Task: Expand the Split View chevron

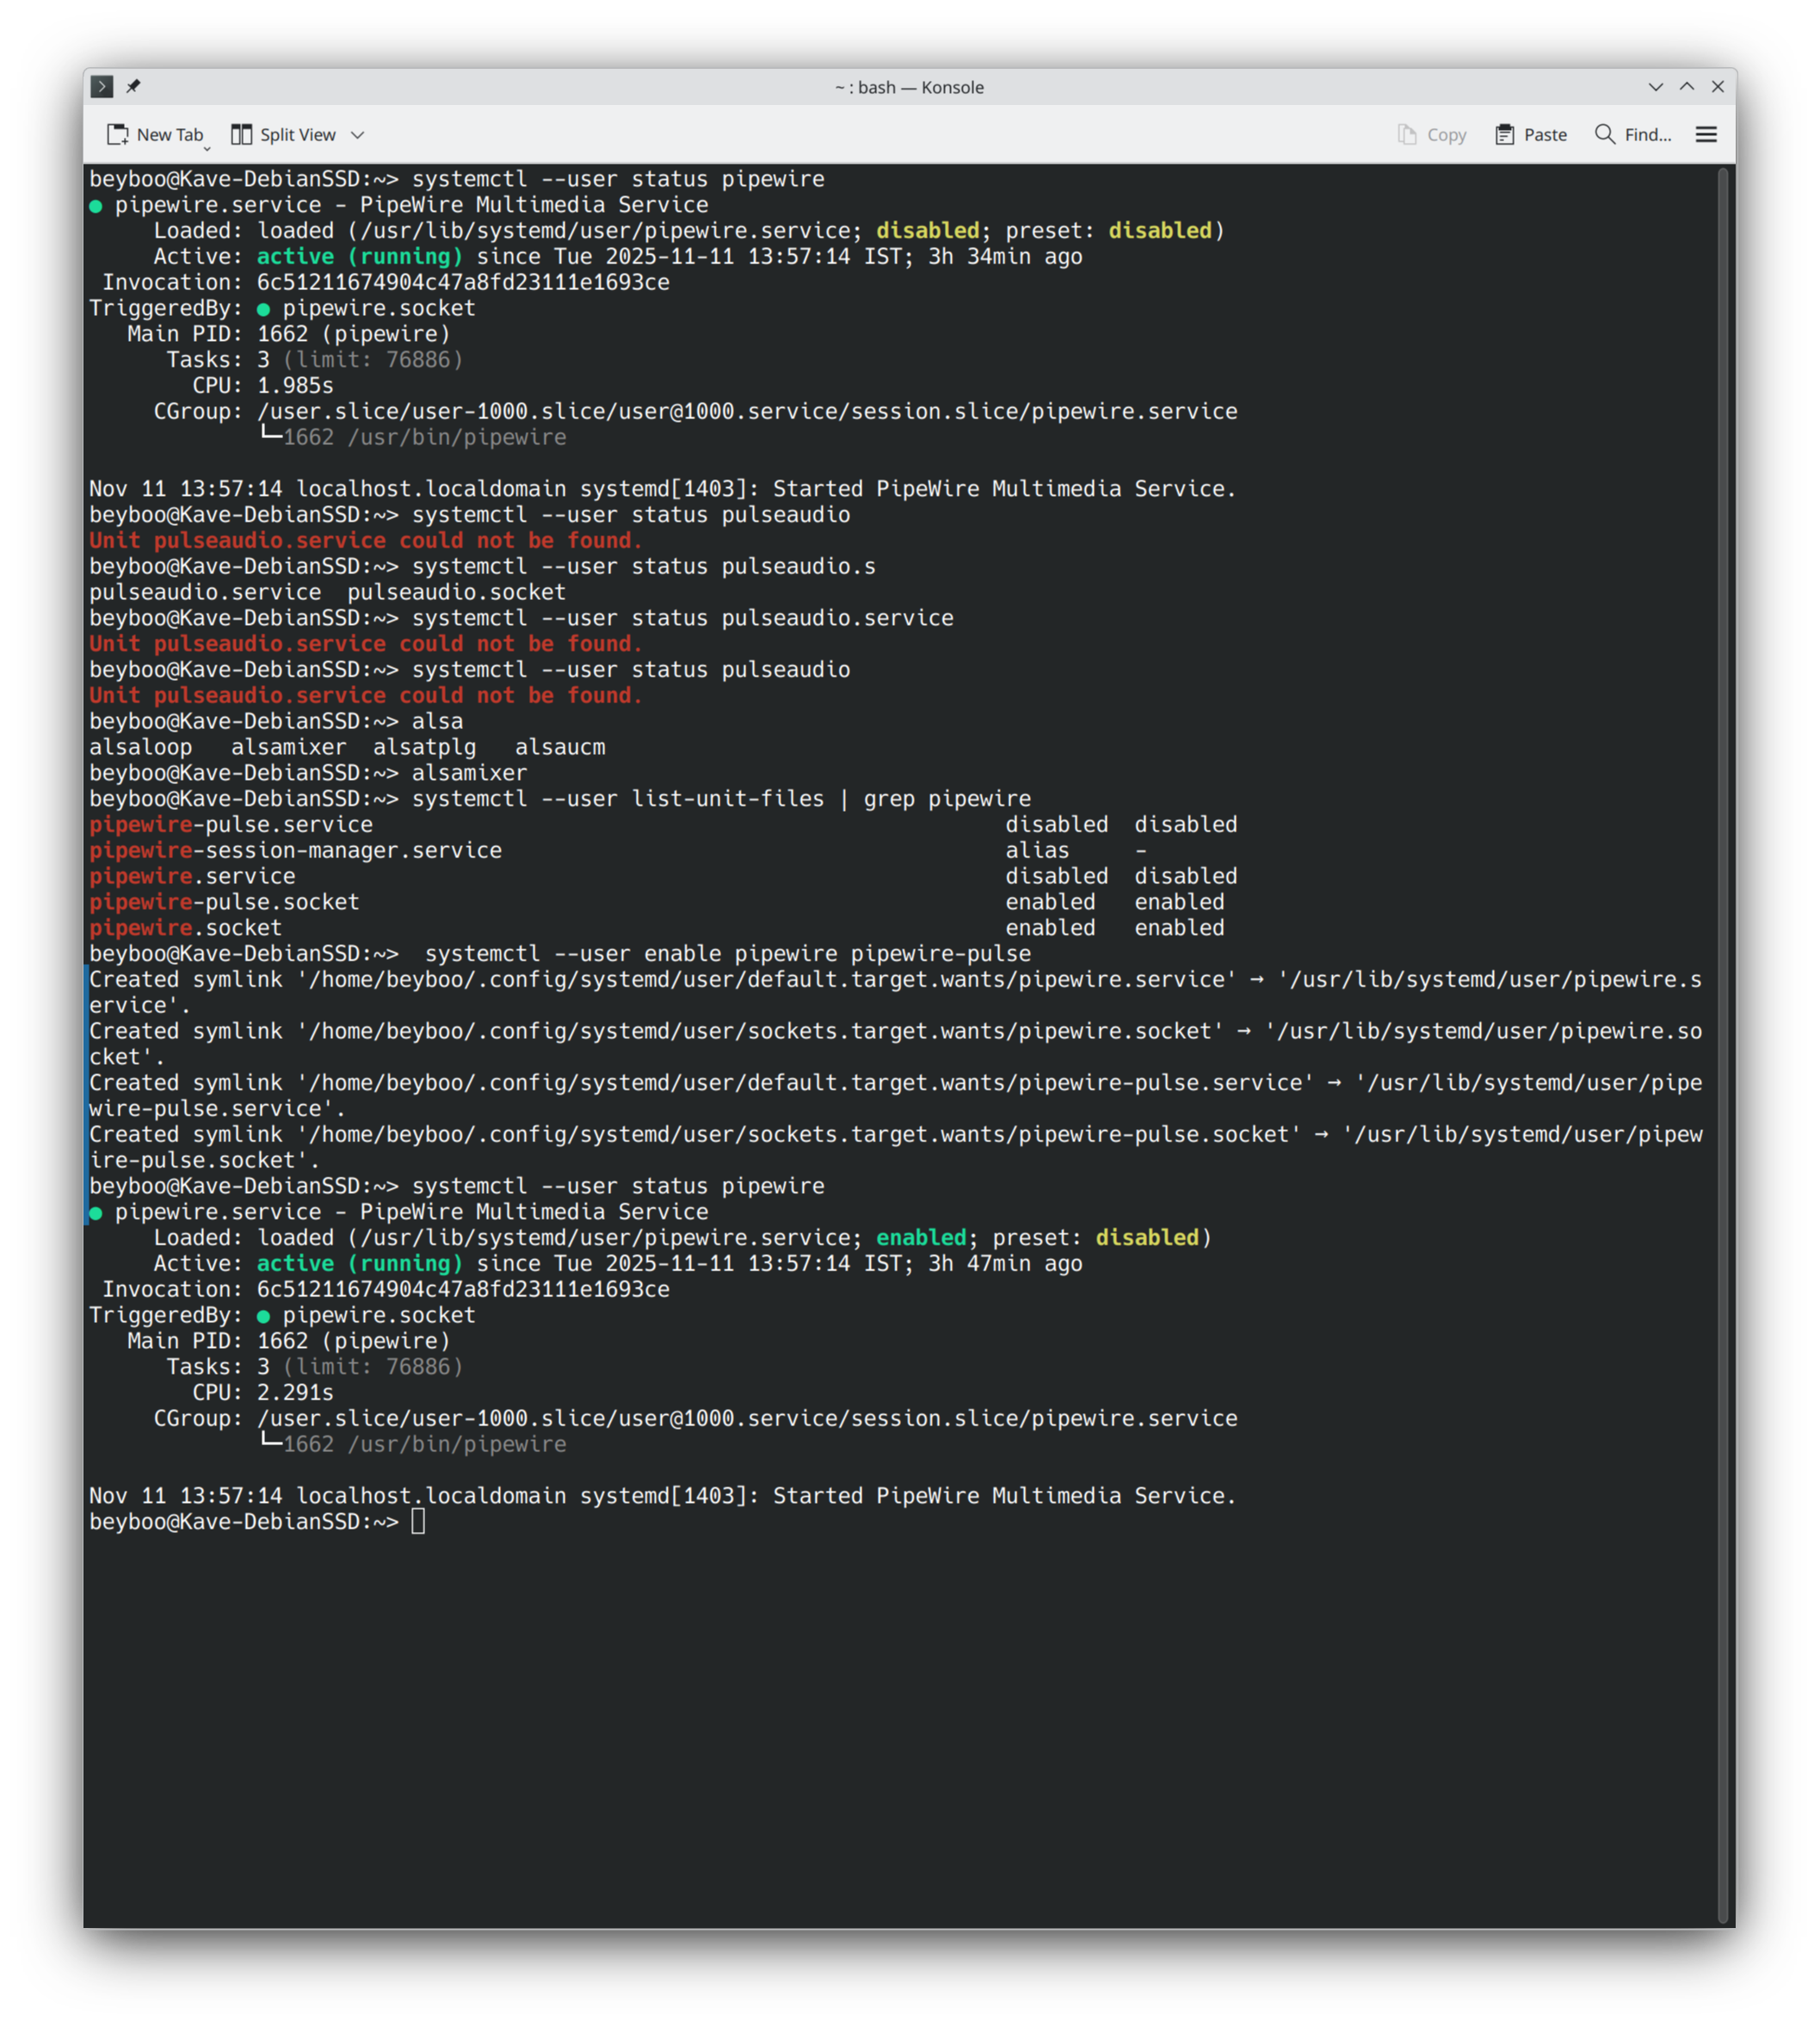Action: tap(357, 135)
